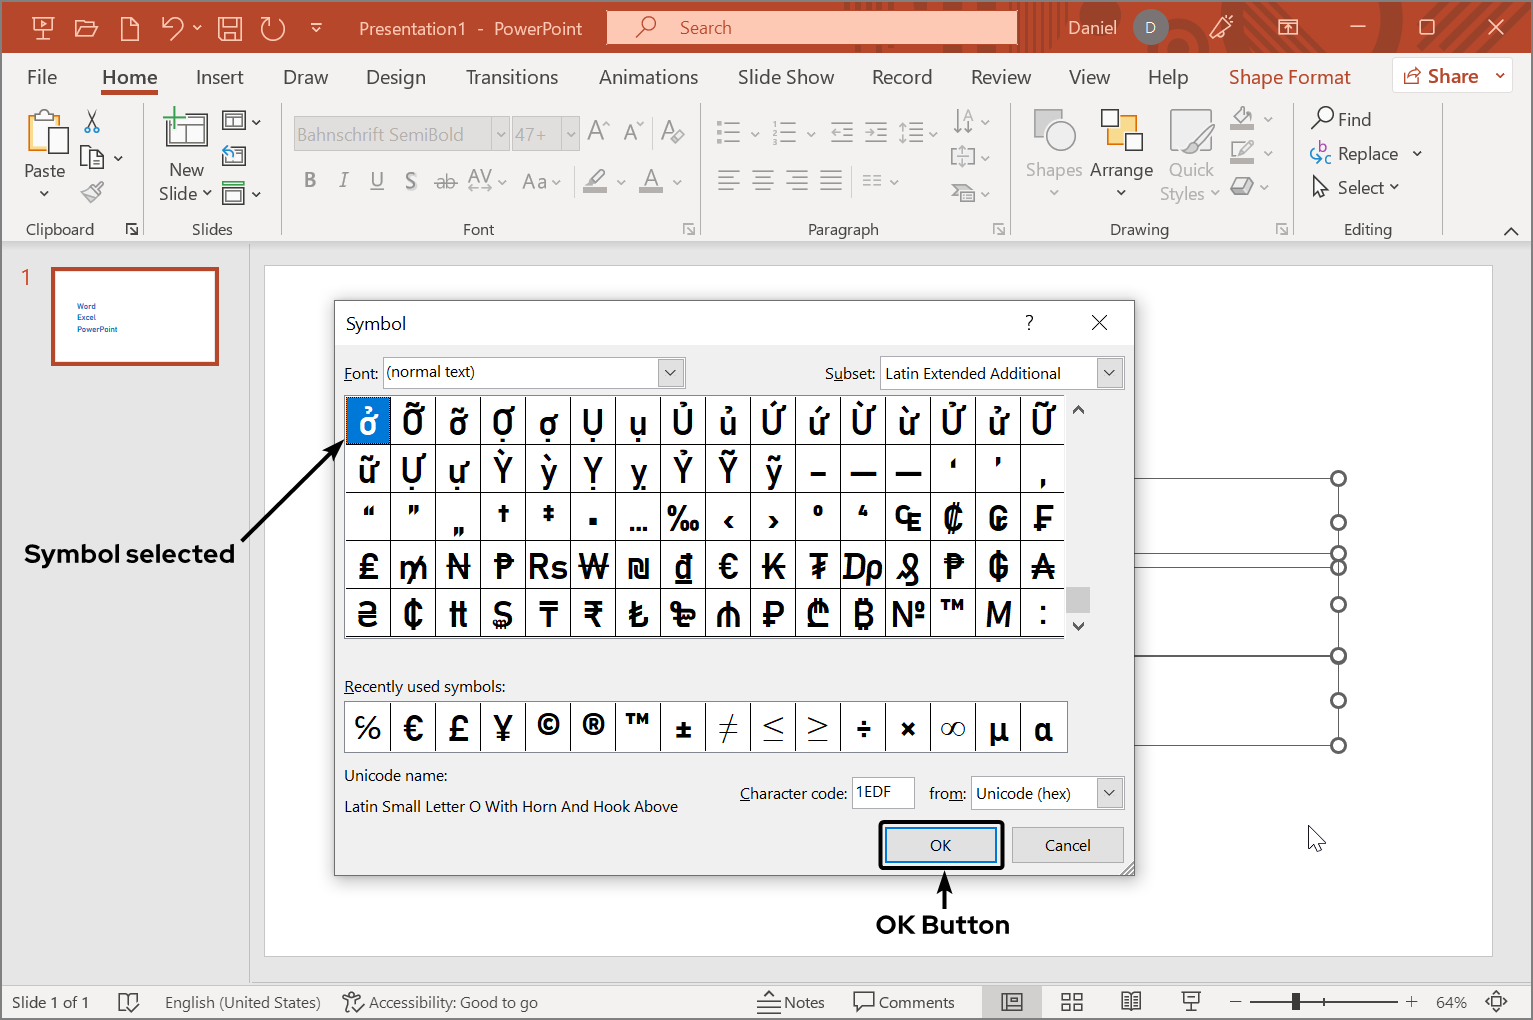Click Cancel in the Symbol dialog

[x=1067, y=845]
